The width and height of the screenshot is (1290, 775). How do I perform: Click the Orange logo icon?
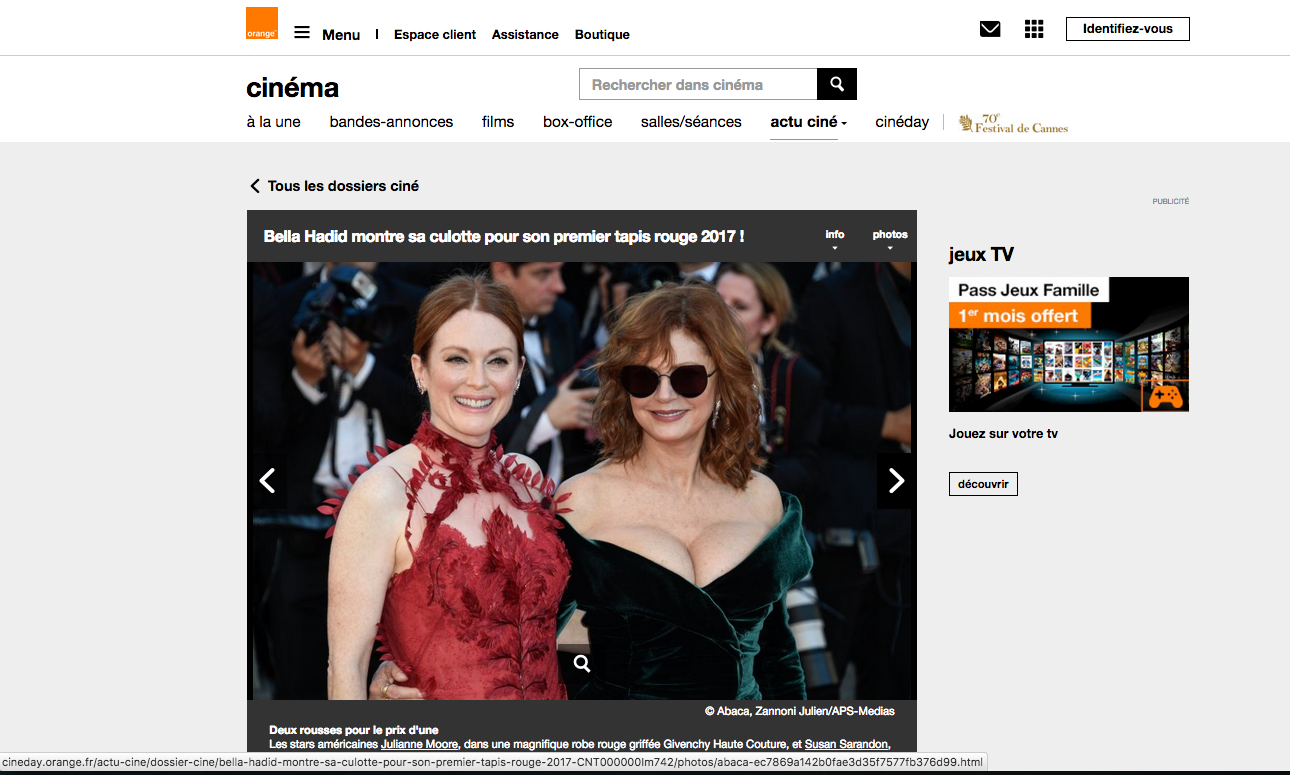coord(262,24)
